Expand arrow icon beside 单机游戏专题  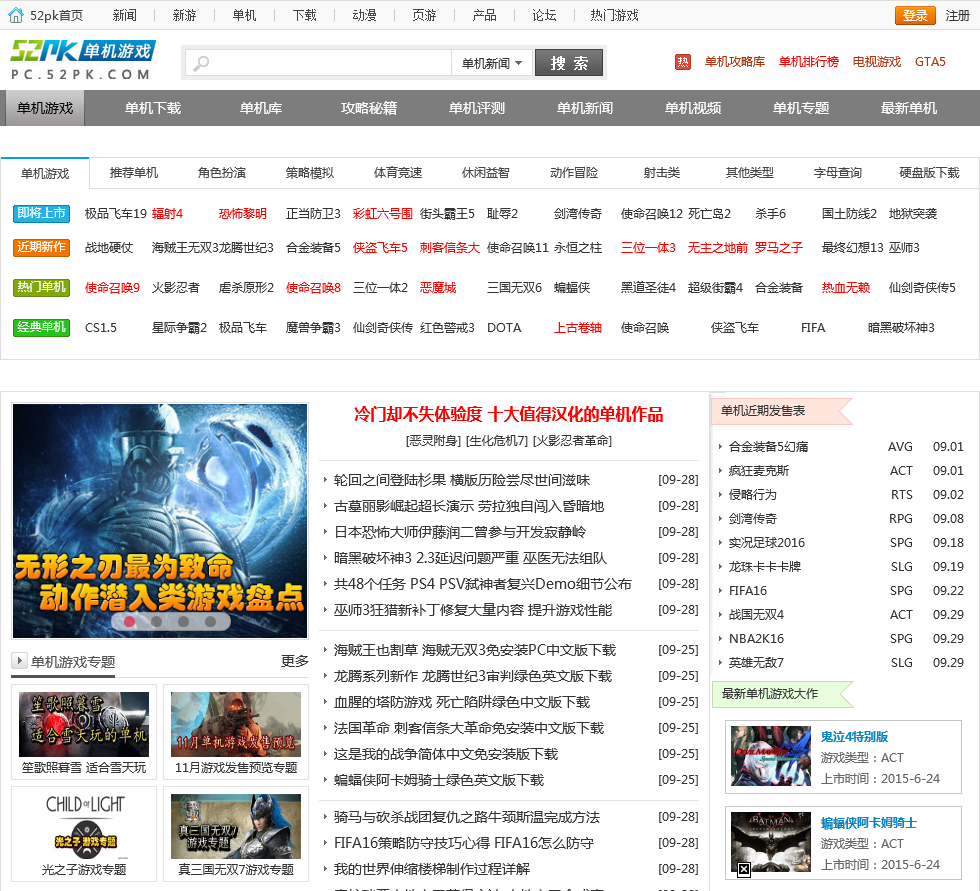pyautogui.click(x=19, y=660)
